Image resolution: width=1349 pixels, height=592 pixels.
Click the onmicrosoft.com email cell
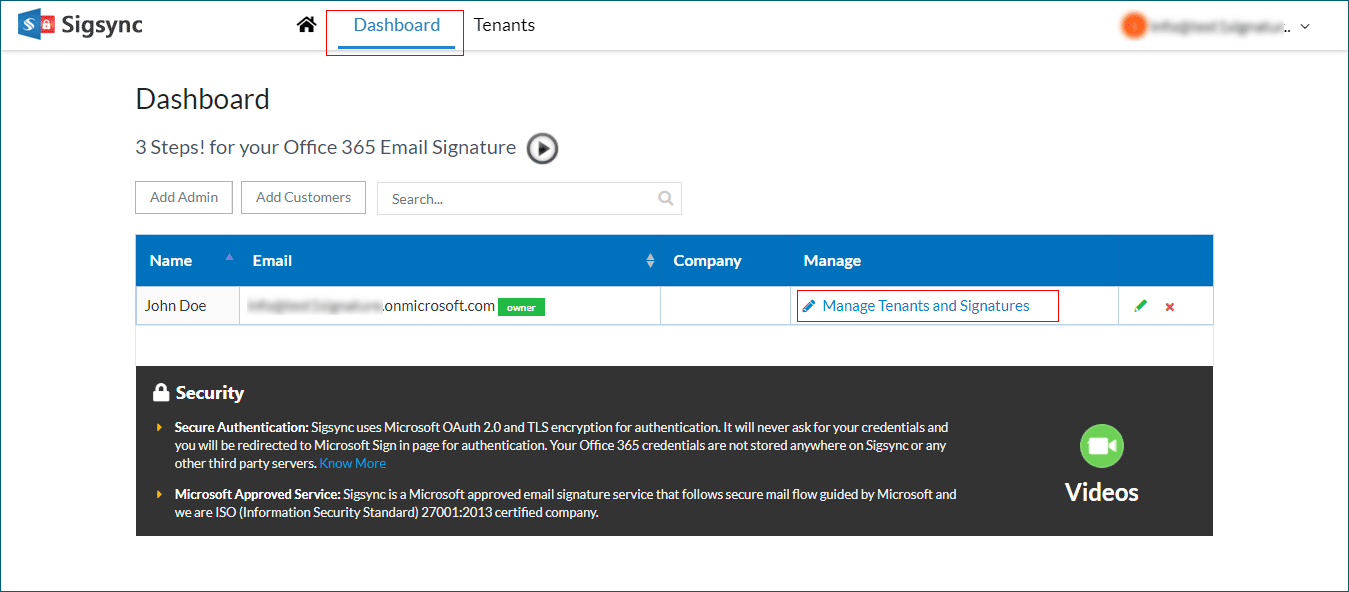[x=450, y=306]
